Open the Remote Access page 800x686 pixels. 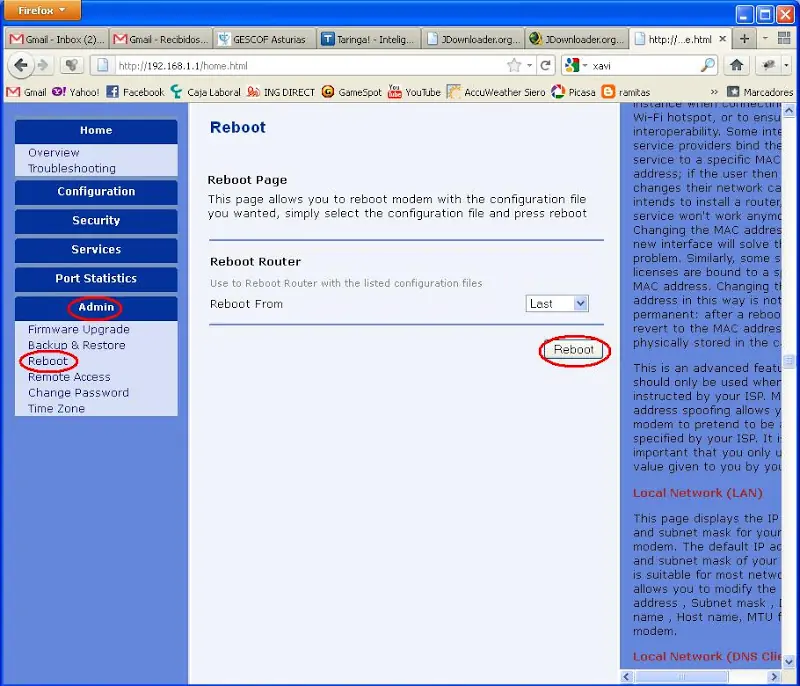click(x=69, y=377)
